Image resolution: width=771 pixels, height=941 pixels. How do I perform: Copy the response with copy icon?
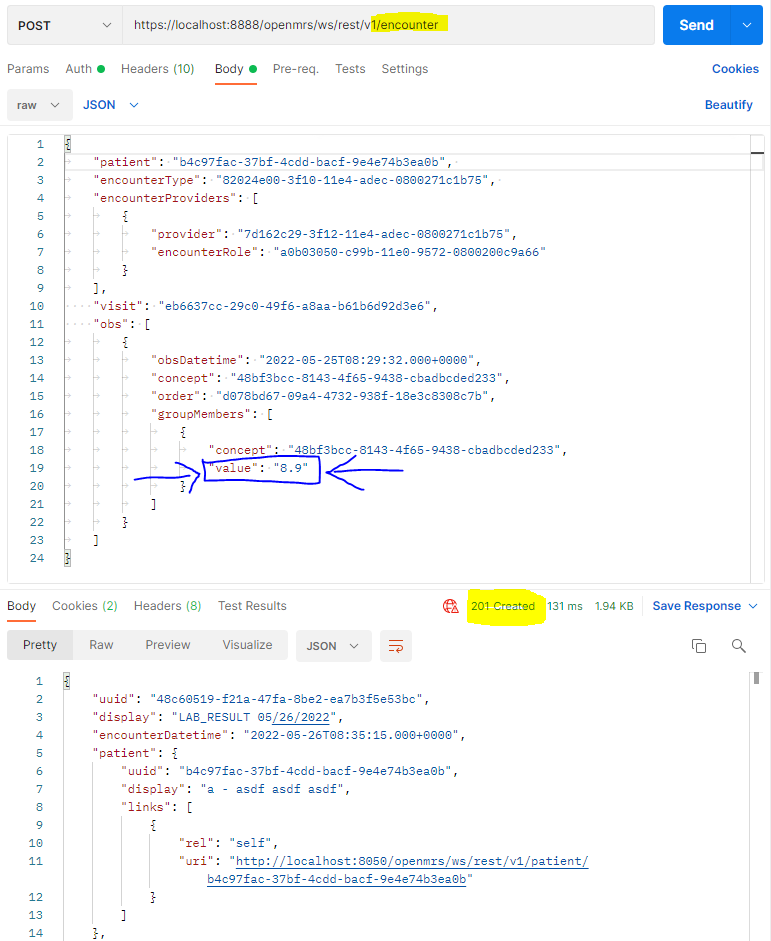(699, 646)
